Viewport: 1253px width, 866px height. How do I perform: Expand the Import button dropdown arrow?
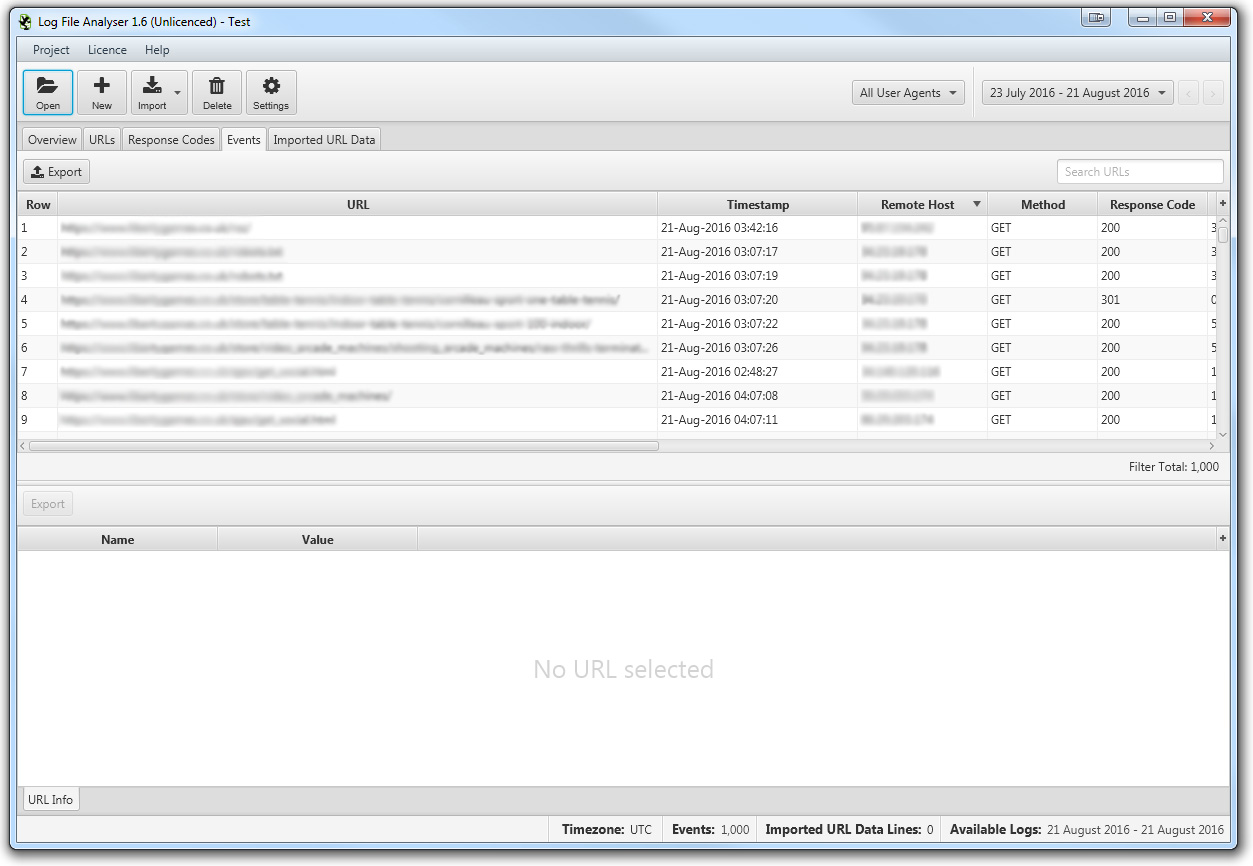pyautogui.click(x=178, y=93)
